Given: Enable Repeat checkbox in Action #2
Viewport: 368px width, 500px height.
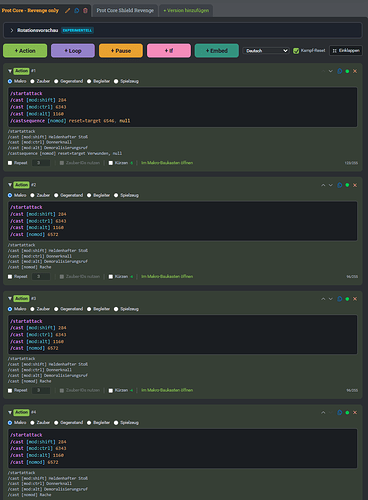Looking at the screenshot, I should (x=10, y=277).
